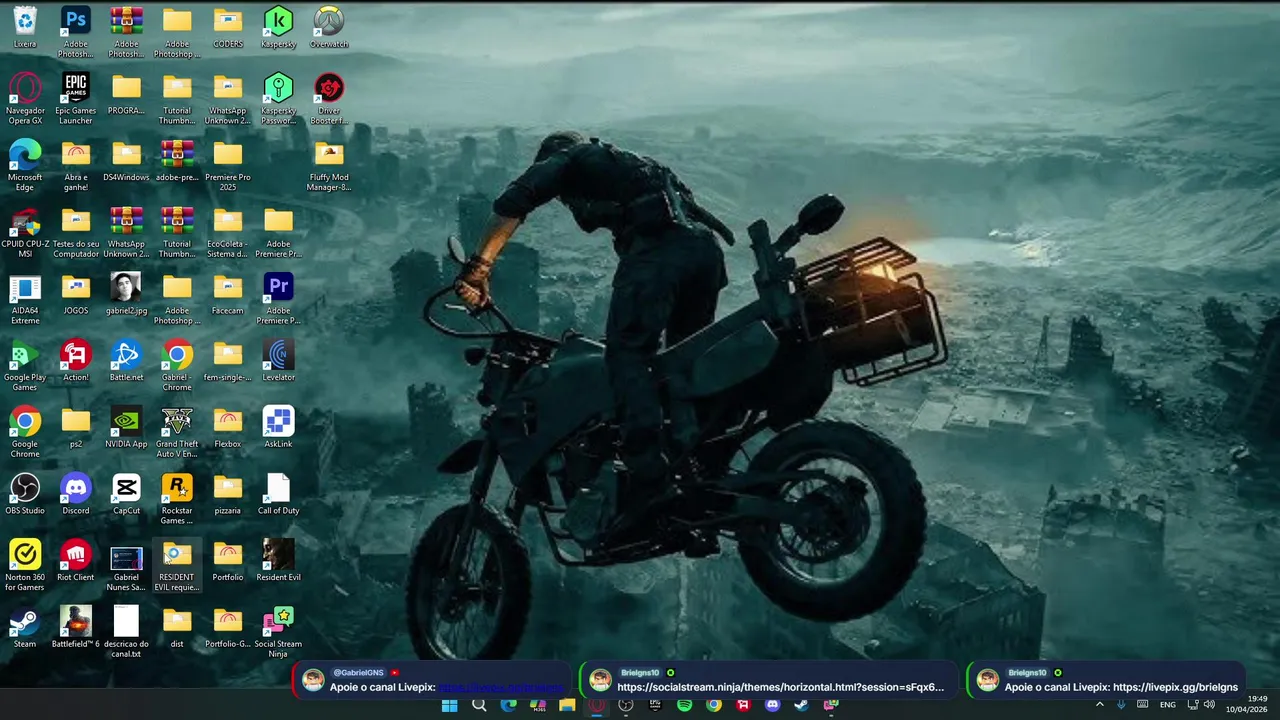Click the OBS Studio shortcut
1280x720 pixels.
click(x=25, y=494)
